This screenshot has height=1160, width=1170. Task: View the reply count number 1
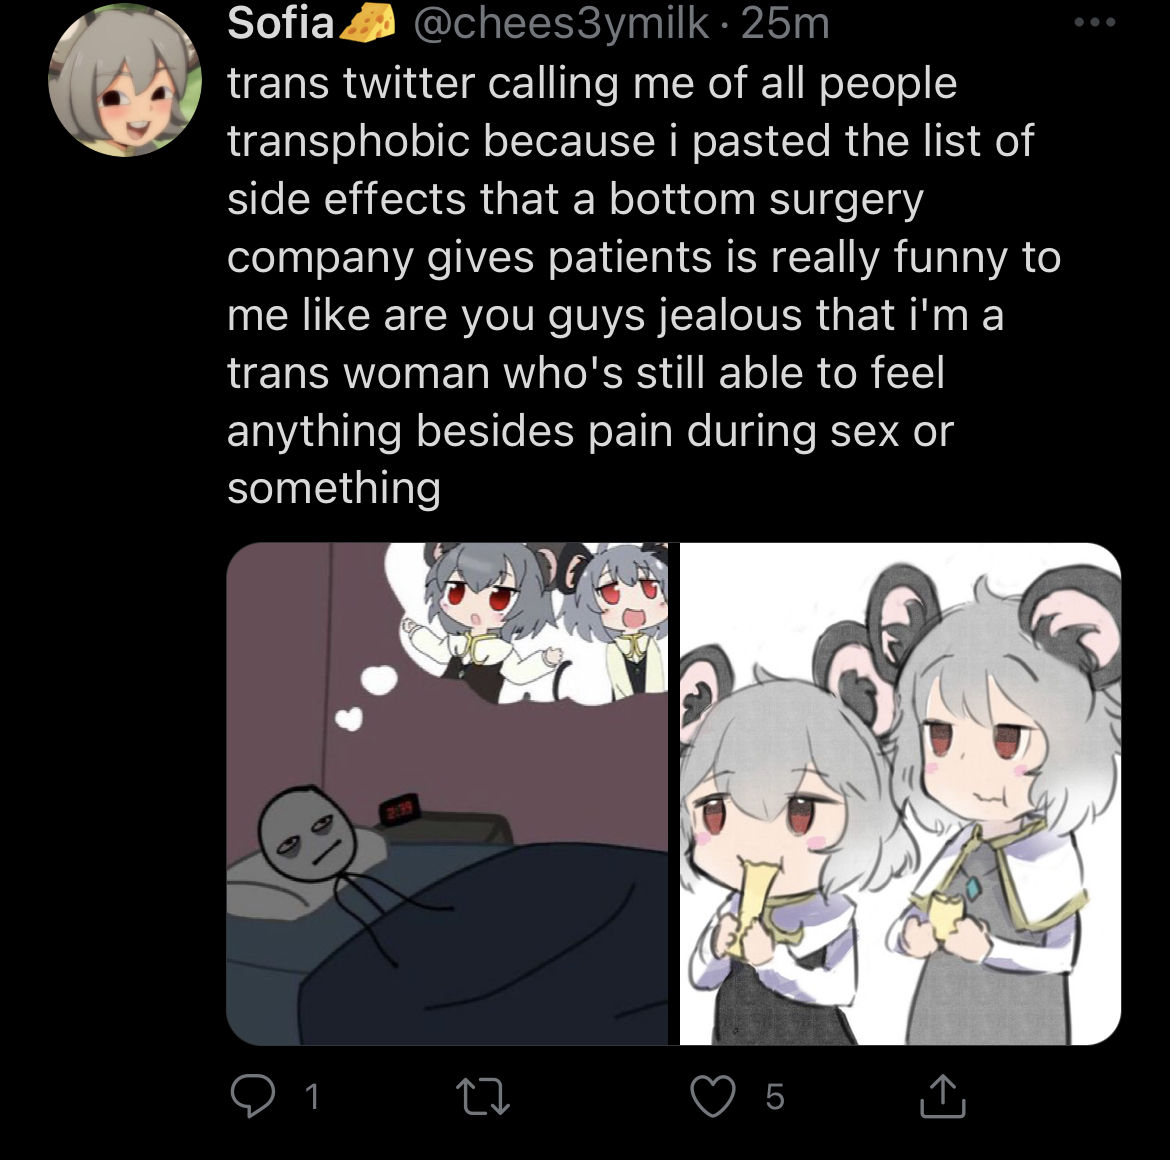tap(312, 1097)
